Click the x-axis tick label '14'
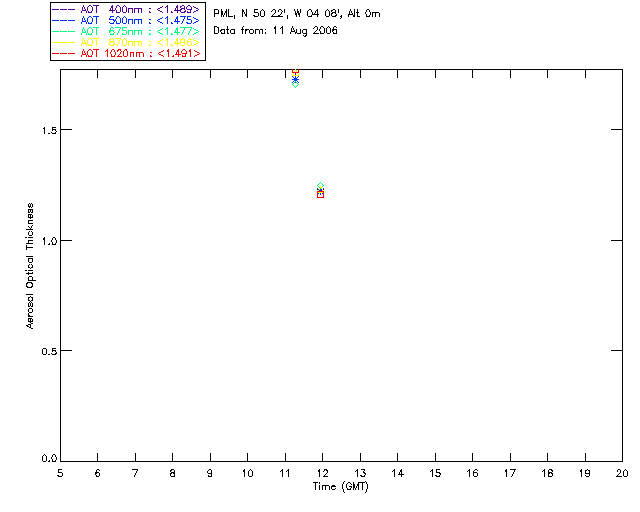This screenshot has height=512, width=640. (398, 473)
